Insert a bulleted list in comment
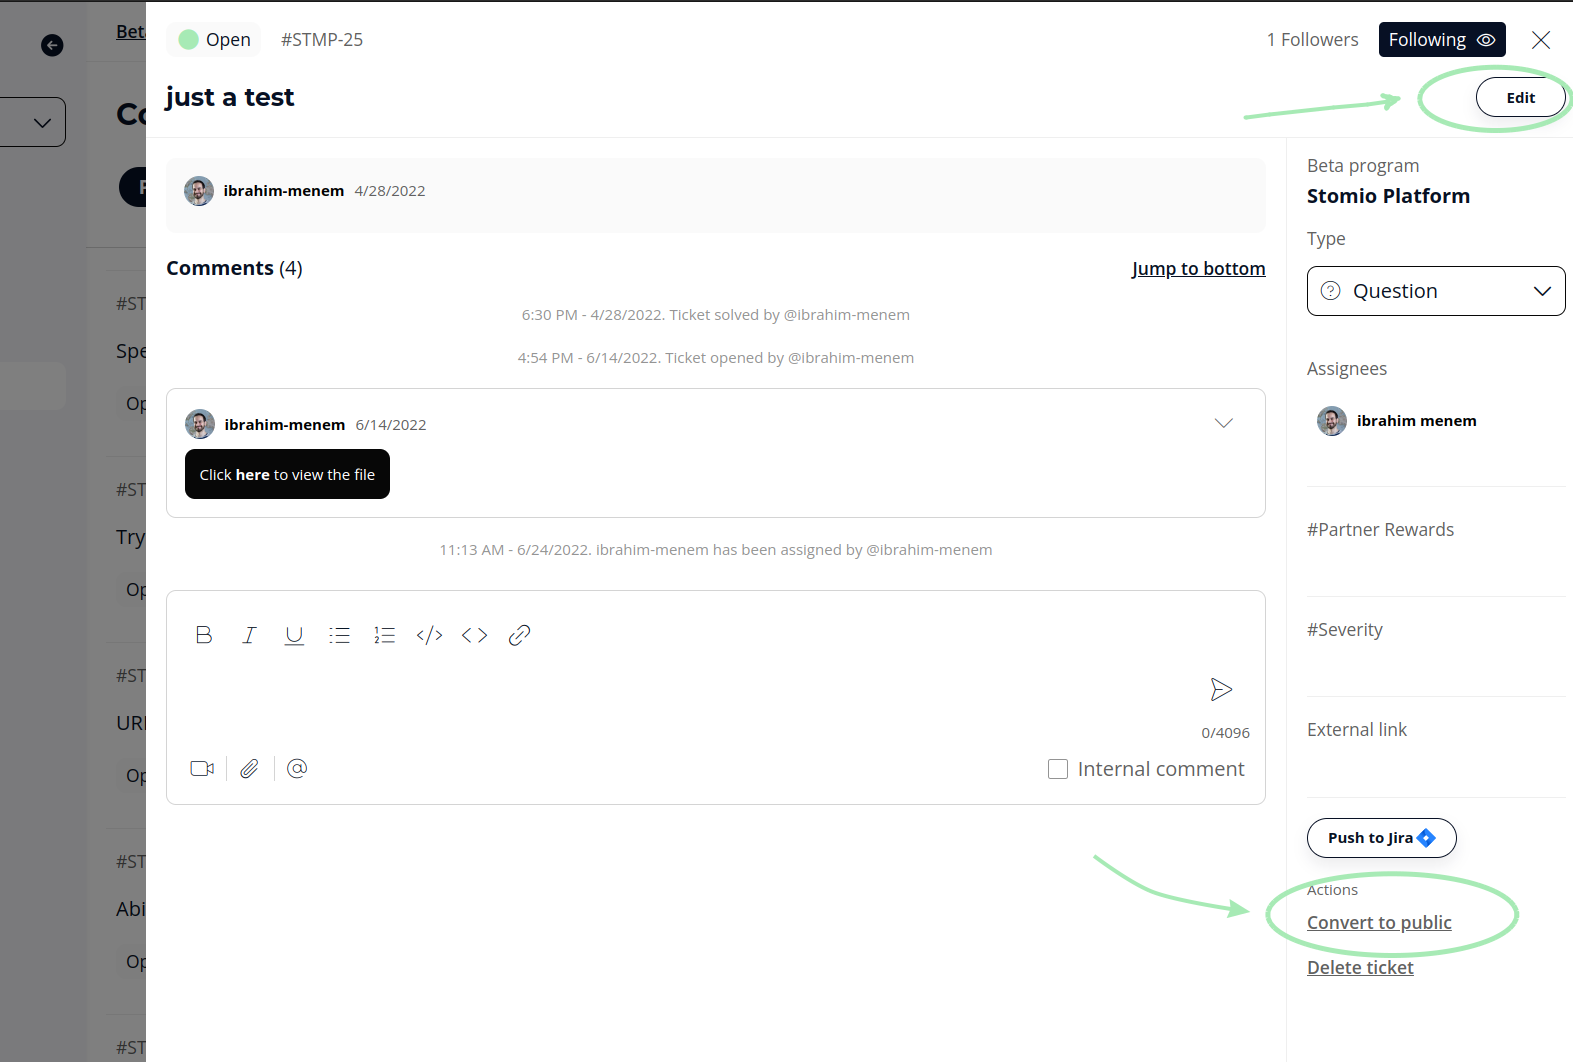Viewport: 1573px width, 1062px height. [x=339, y=635]
